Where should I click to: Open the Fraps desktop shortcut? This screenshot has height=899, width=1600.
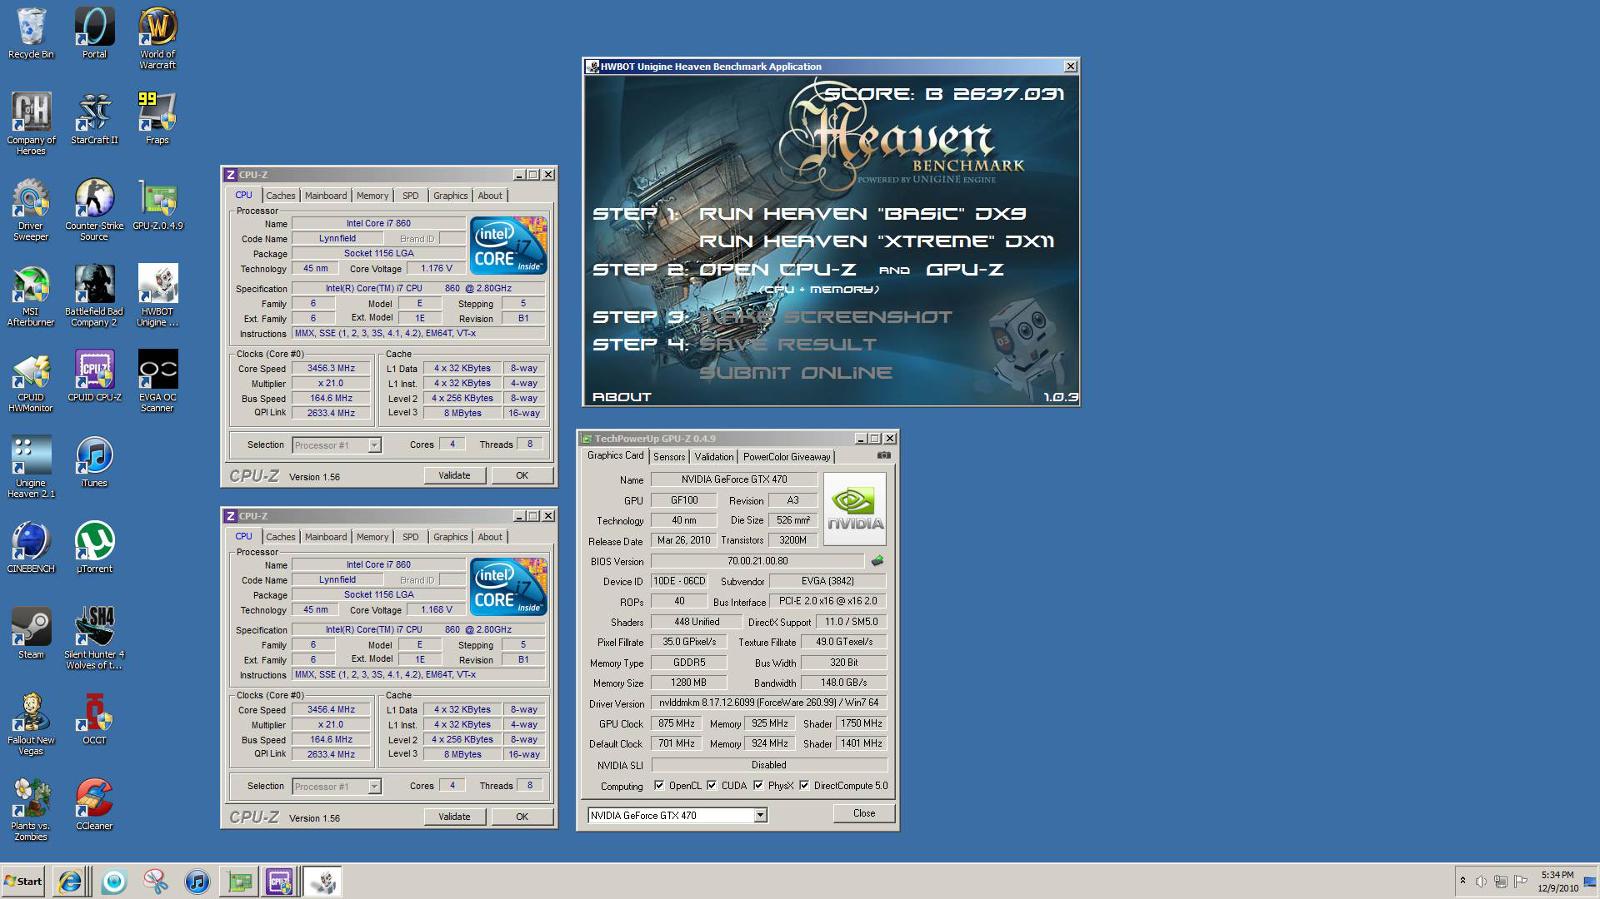click(x=157, y=118)
